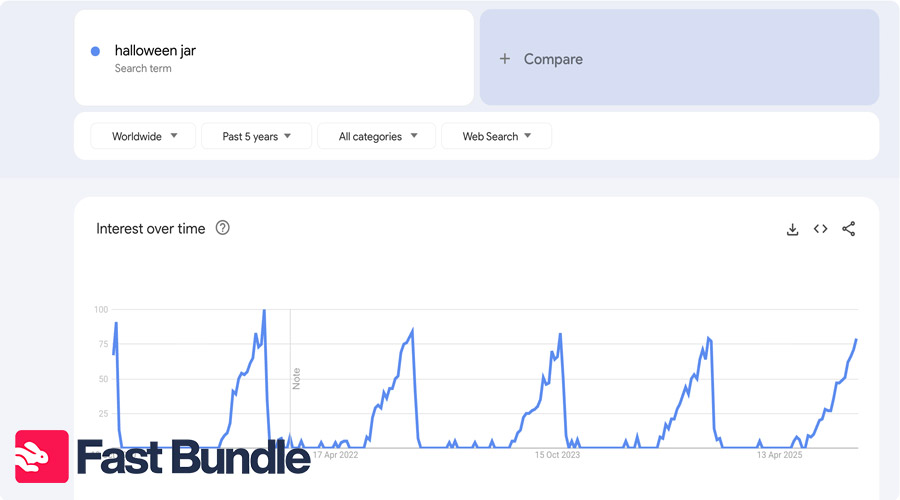Viewport: 900px width, 500px height.
Task: Open the All categories dropdown
Action: (x=376, y=136)
